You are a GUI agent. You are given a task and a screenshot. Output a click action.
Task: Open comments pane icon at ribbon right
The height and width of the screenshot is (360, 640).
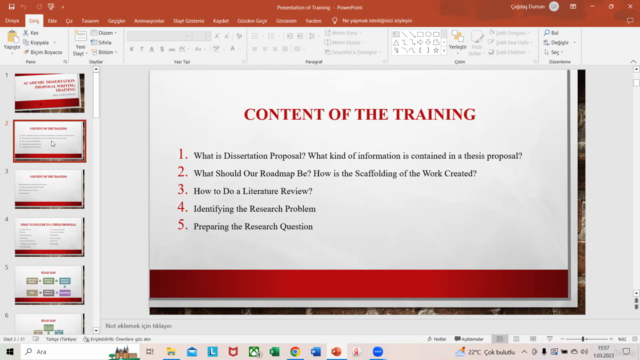pos(630,20)
